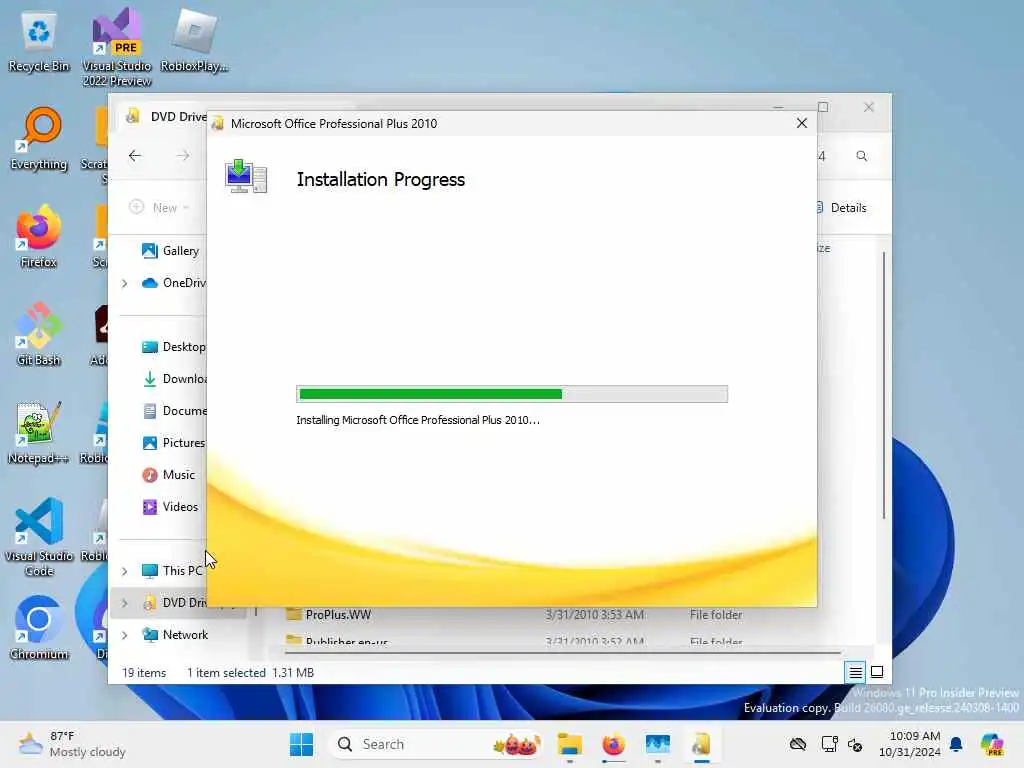Click the New button in File Explorer
Viewport: 1024px width, 768px height.
[159, 207]
